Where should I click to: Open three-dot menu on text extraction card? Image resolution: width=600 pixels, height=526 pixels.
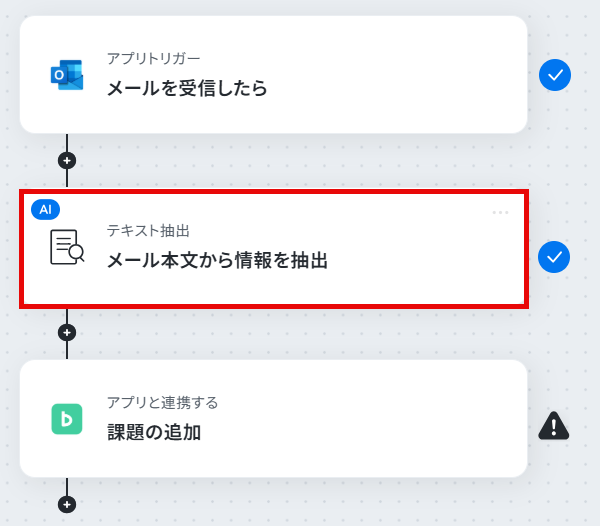pyautogui.click(x=500, y=212)
